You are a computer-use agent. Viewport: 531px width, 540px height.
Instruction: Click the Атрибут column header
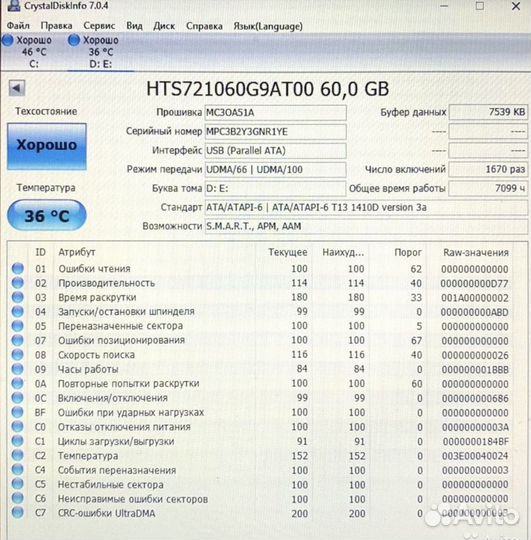pos(76,252)
